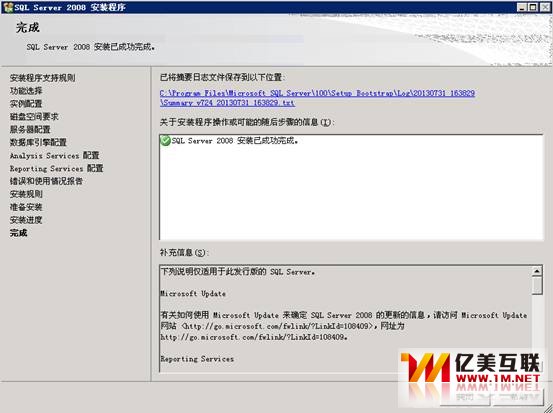Select the 数据库引擎配置 step
The height and width of the screenshot is (413, 553).
(38, 142)
